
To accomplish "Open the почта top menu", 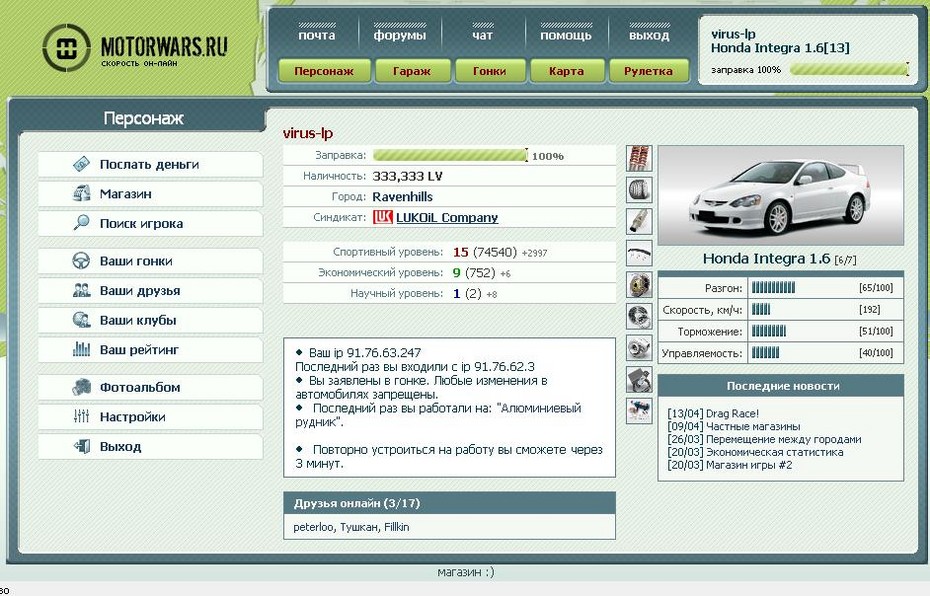I will tap(317, 35).
